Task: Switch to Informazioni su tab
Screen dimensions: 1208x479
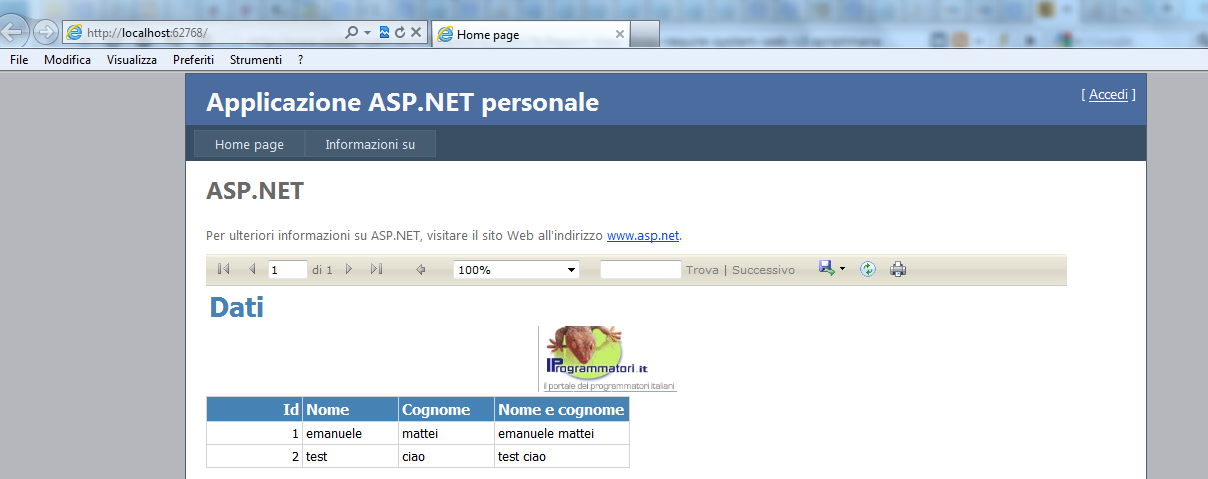Action: click(x=369, y=144)
